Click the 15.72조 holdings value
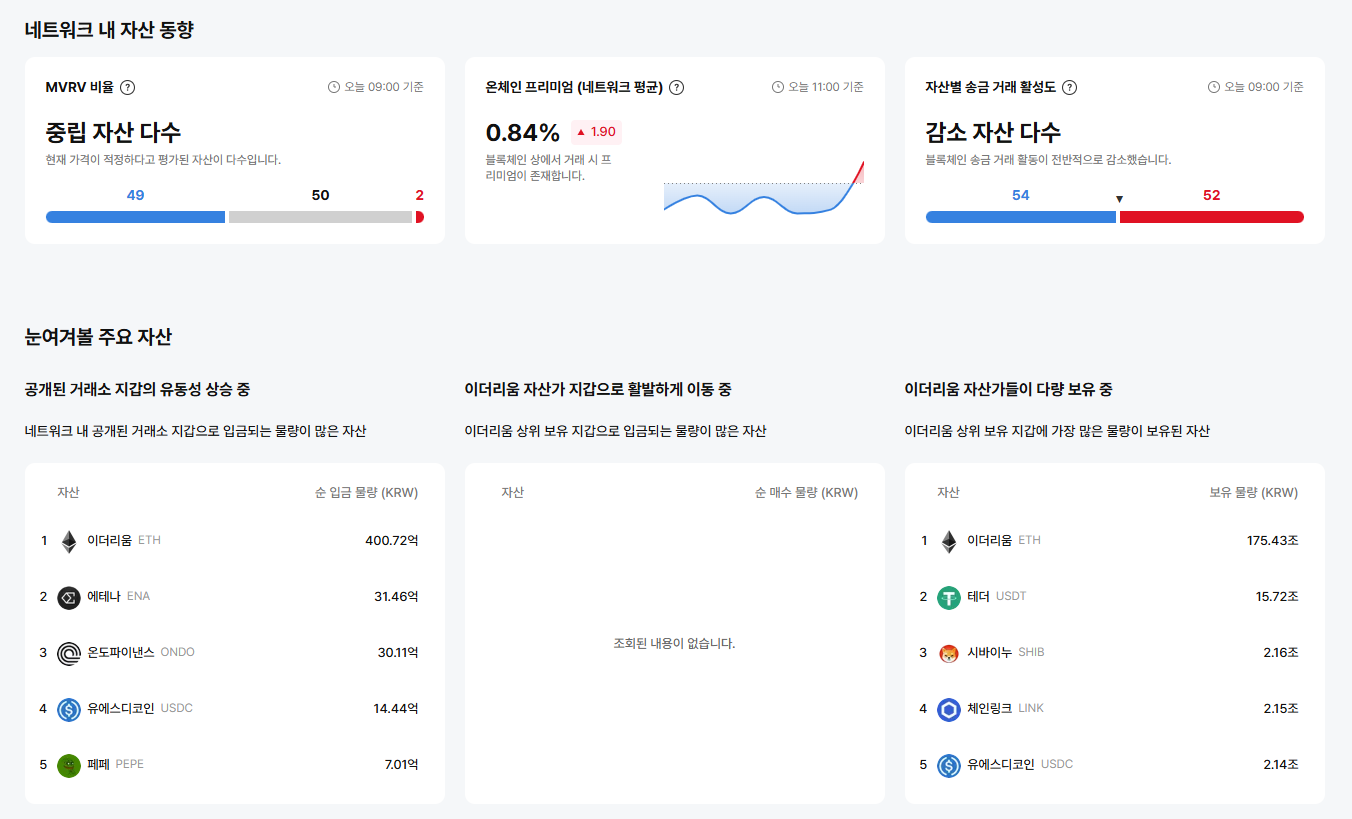Screen dimensions: 1352x819 1277,597
